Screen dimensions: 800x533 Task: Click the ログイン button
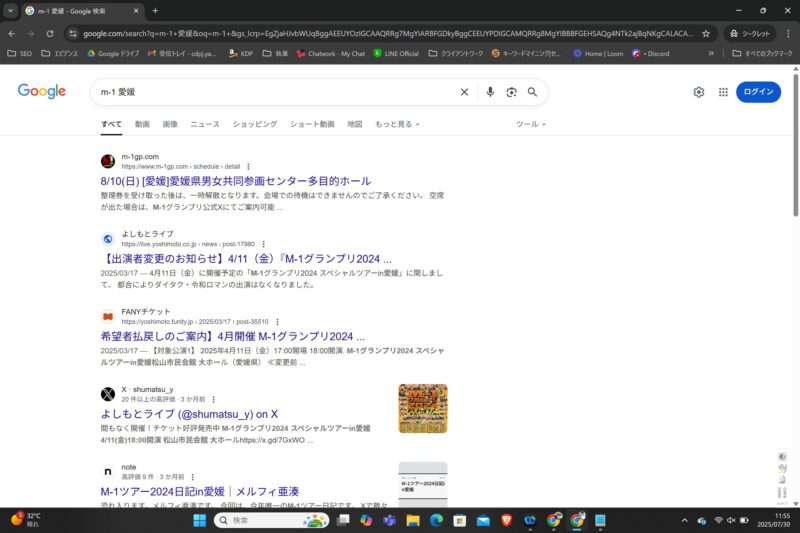click(758, 92)
